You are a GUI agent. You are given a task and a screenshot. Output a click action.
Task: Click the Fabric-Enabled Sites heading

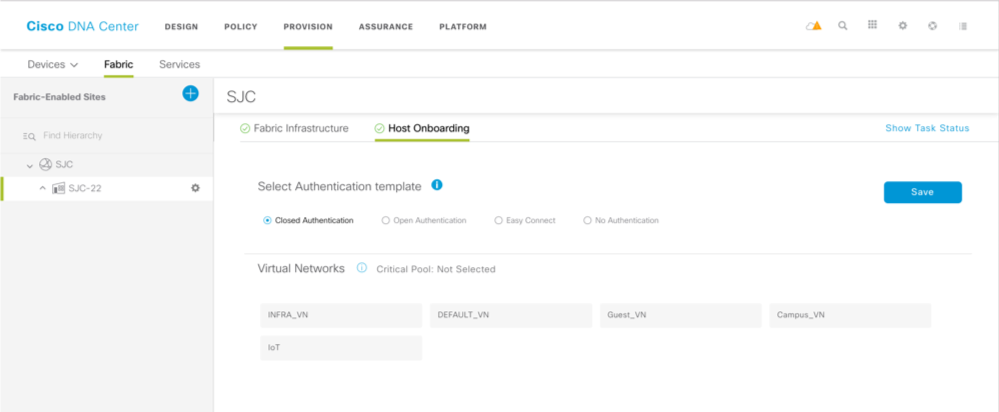tap(59, 97)
